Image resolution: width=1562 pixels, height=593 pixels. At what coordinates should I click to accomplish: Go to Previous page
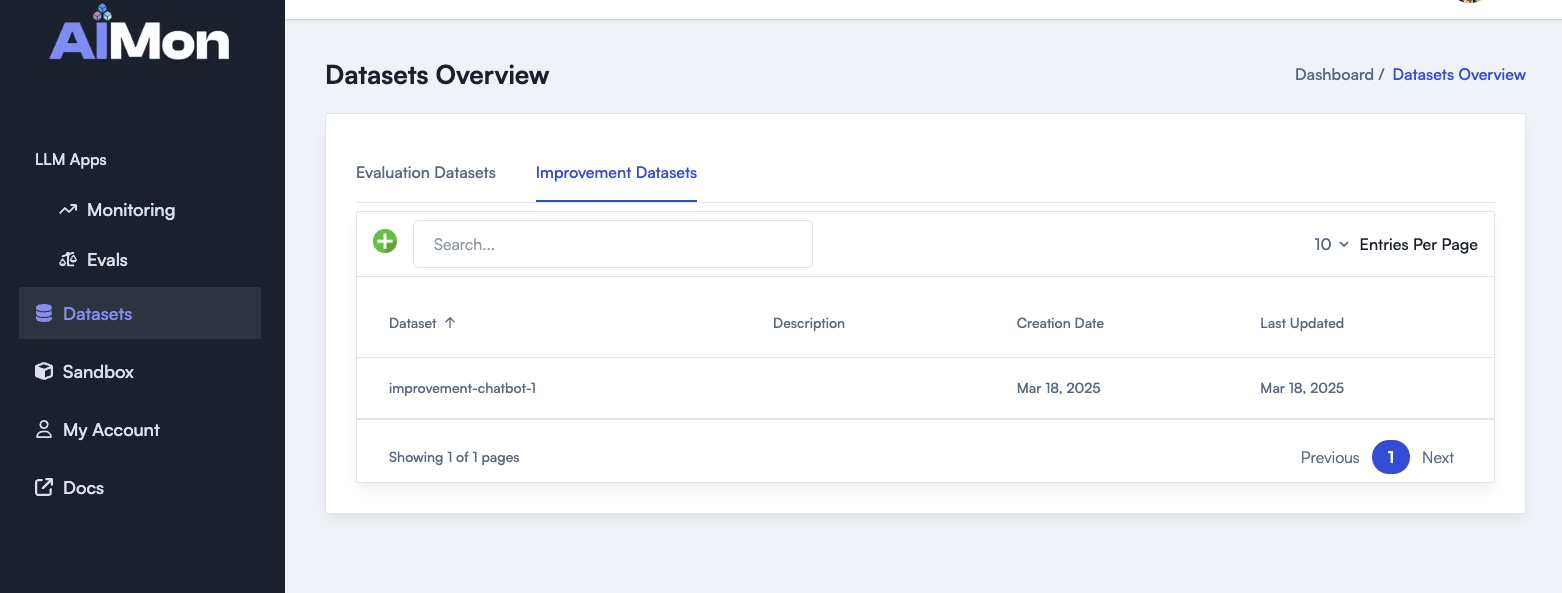coord(1329,458)
